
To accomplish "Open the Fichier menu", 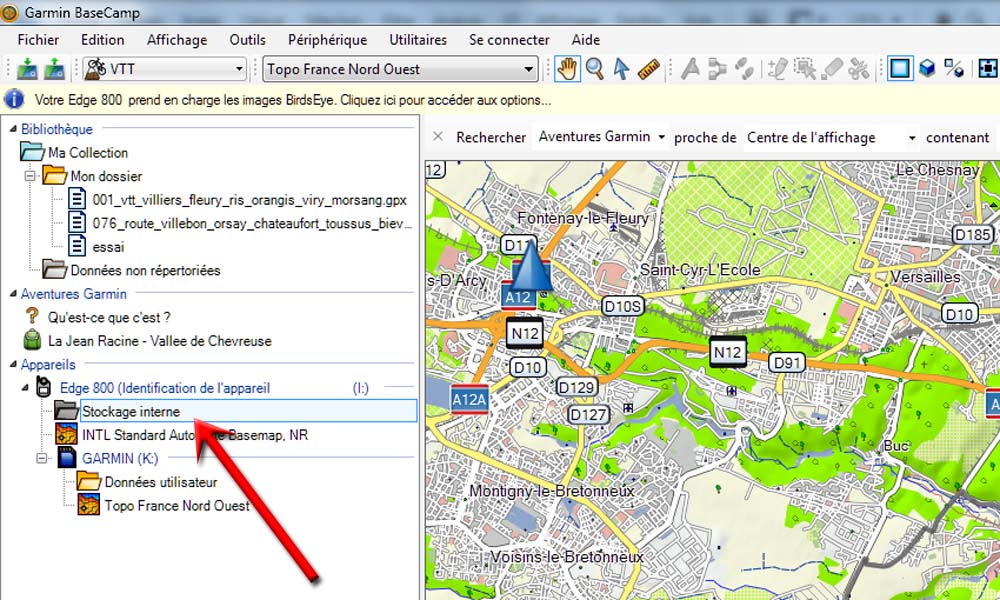I will tap(38, 40).
